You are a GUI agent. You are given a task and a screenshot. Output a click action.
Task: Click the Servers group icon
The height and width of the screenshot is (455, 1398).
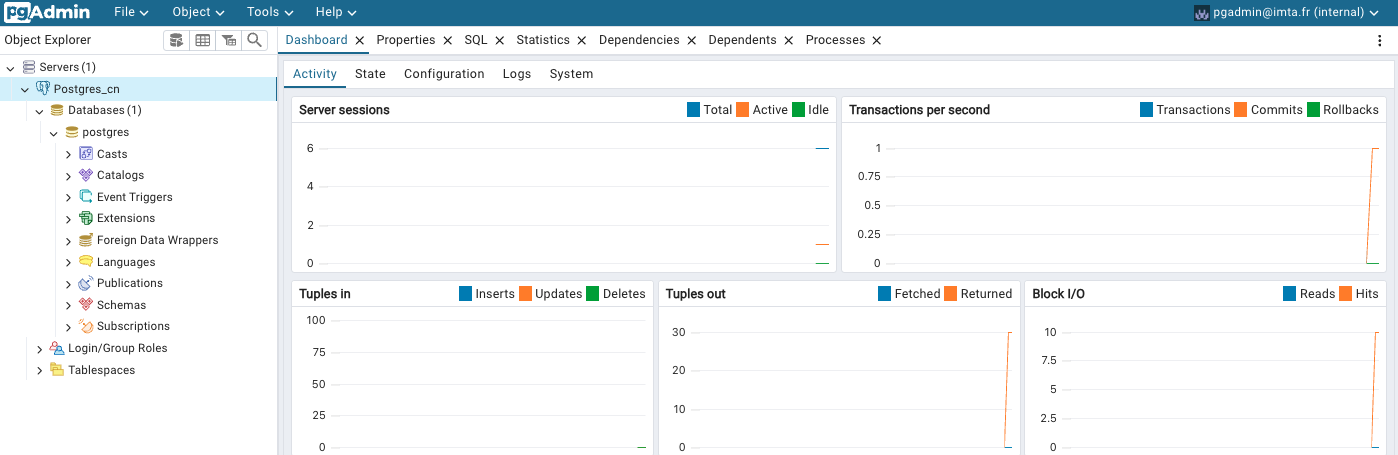(29, 67)
